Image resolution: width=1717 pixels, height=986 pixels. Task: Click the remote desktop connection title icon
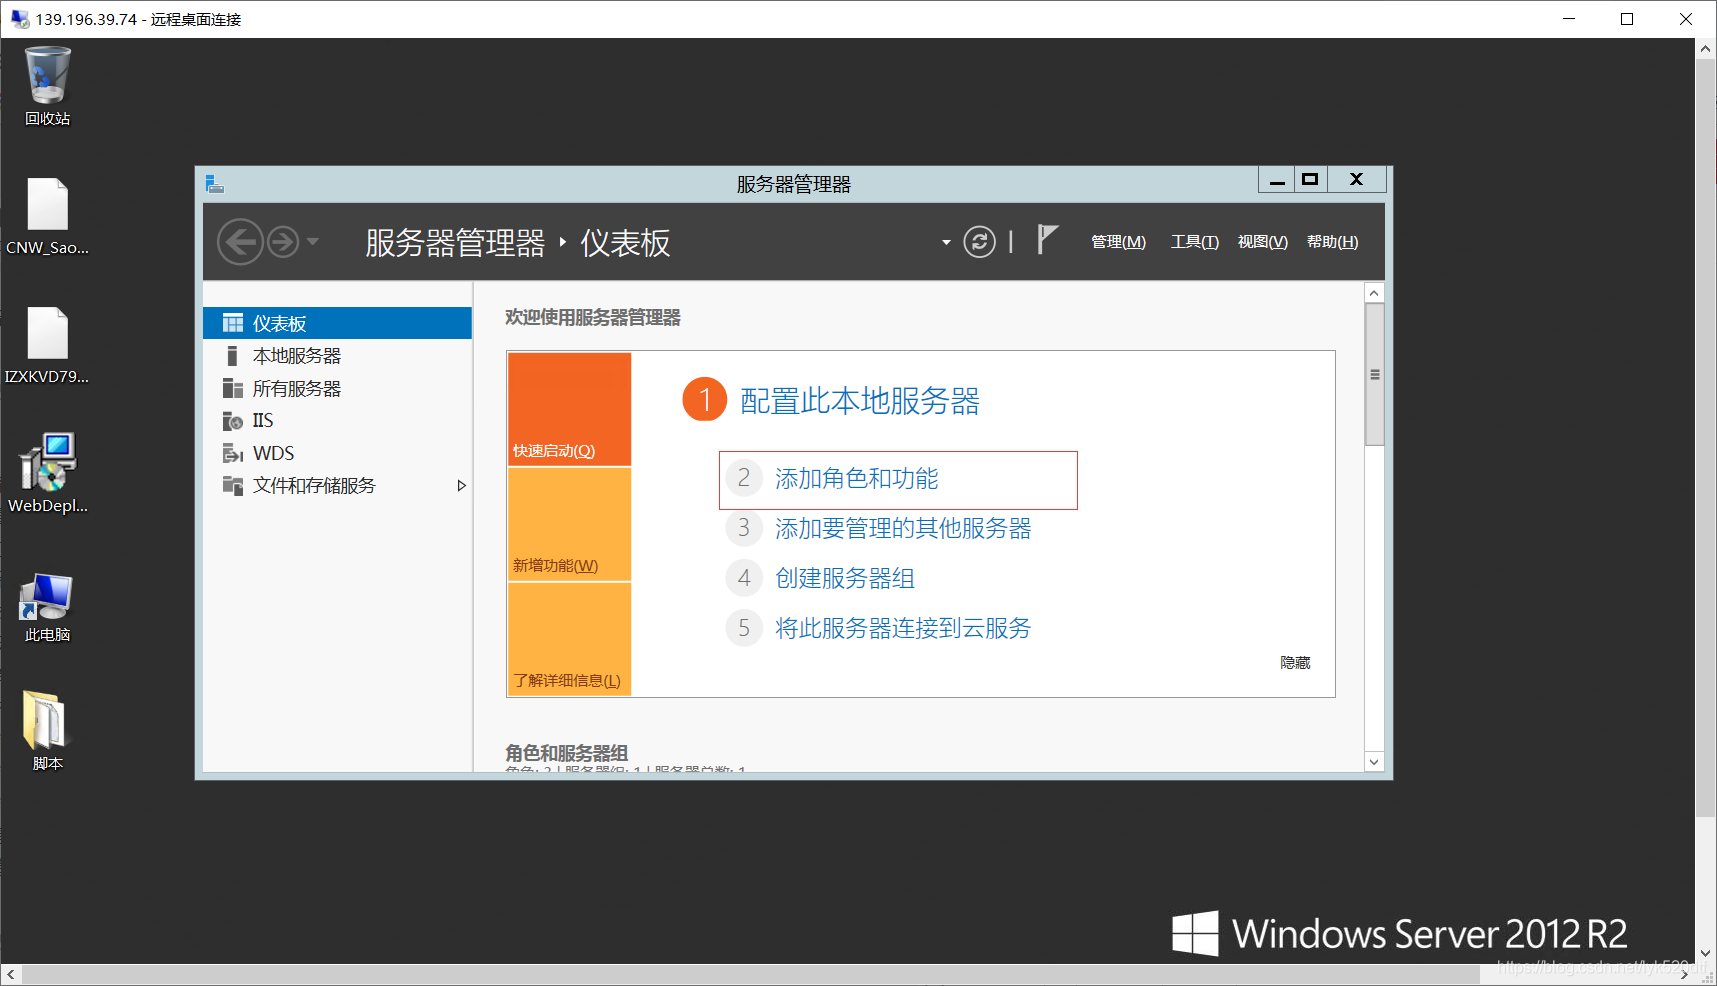(20, 19)
